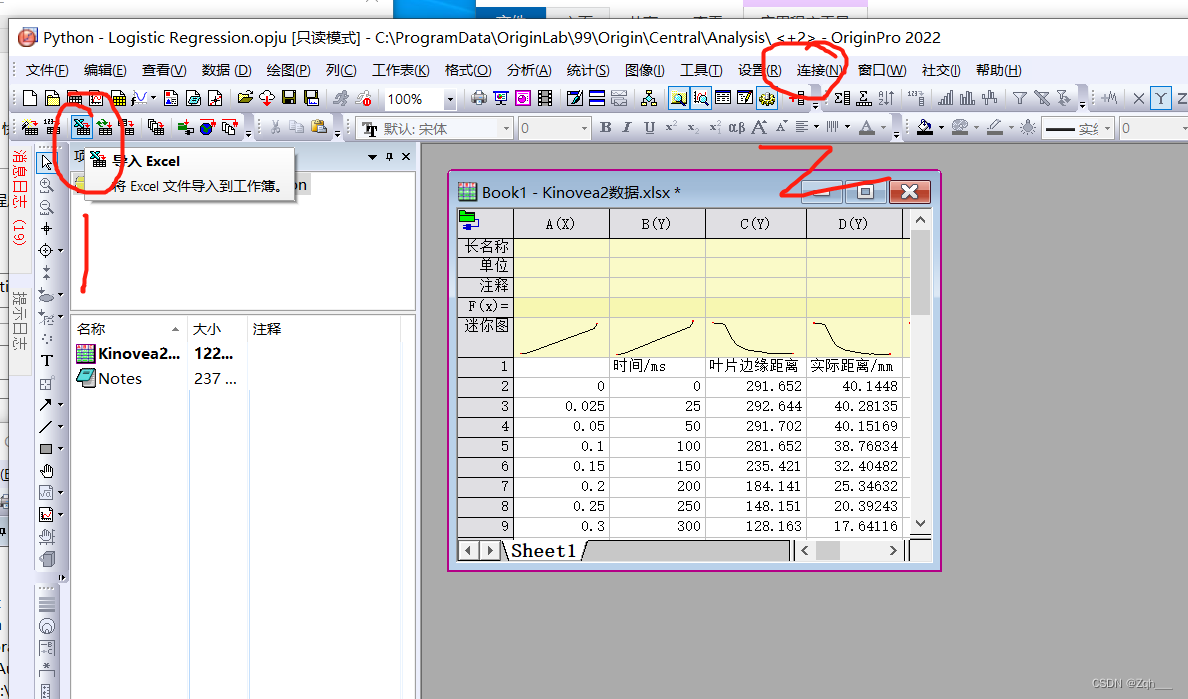Screen dimensions: 1188x699
Task: Click the open file folder icon
Action: (x=245, y=98)
